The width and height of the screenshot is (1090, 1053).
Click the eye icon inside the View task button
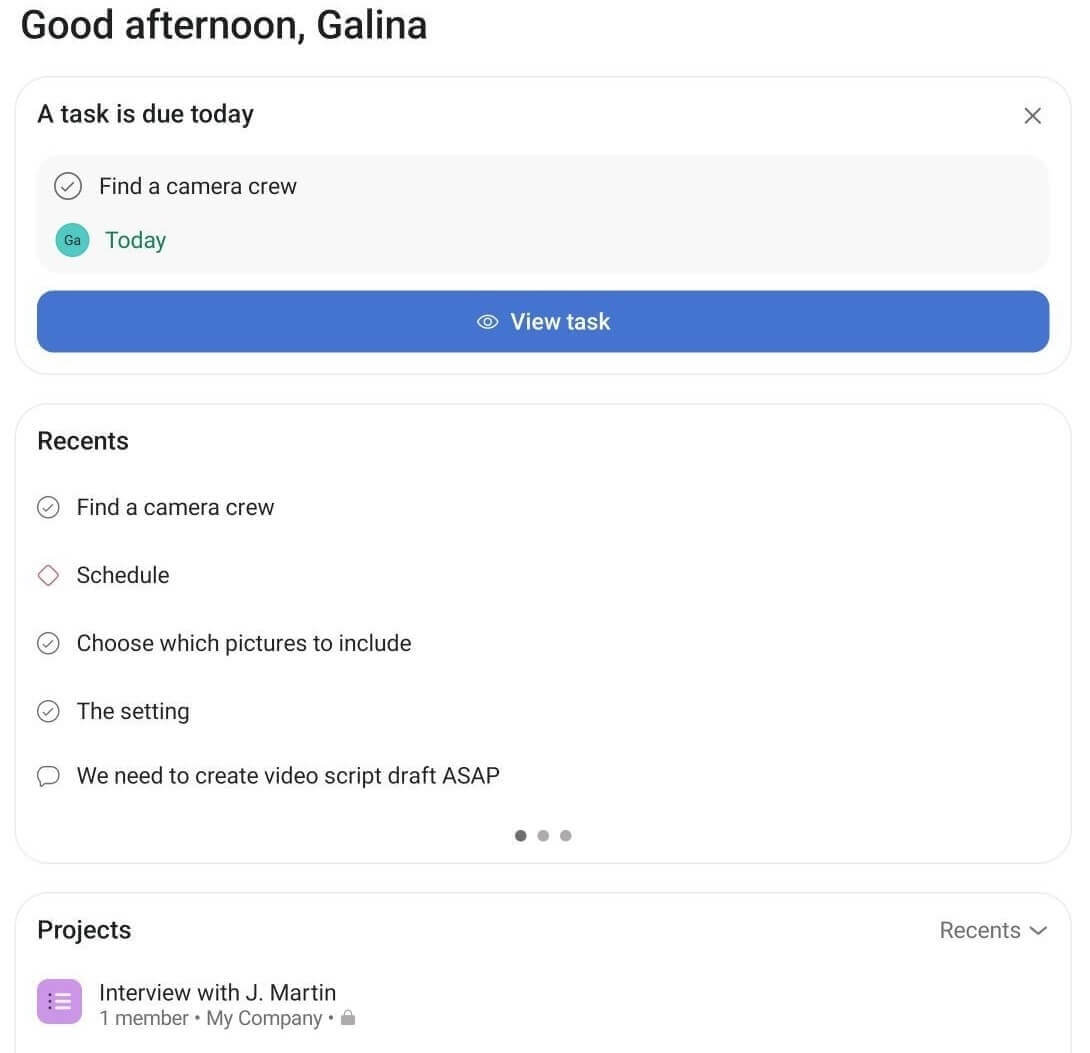[487, 321]
